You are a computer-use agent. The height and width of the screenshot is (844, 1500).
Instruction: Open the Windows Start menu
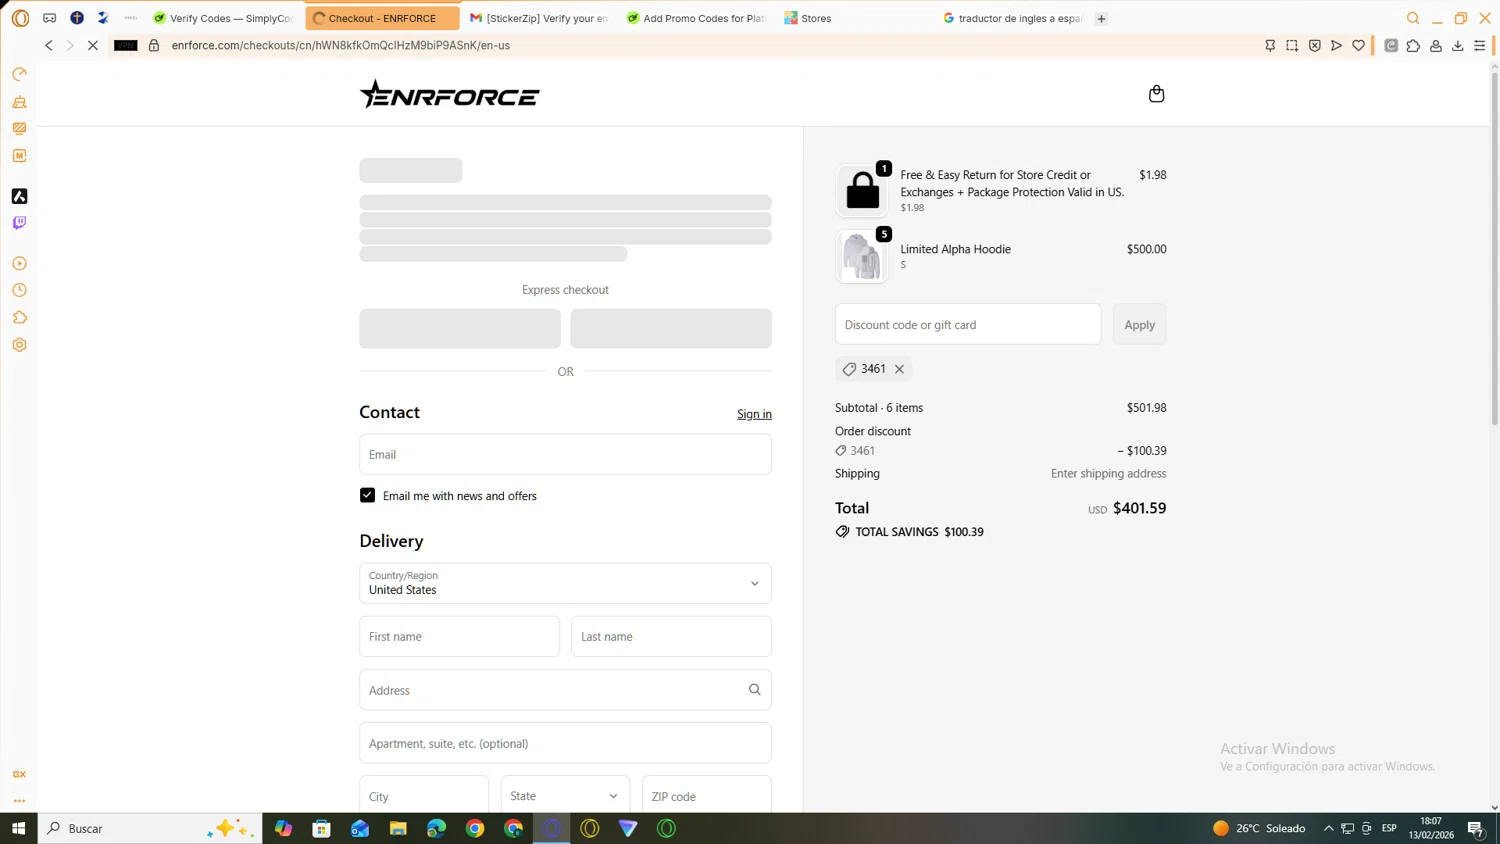point(18,828)
